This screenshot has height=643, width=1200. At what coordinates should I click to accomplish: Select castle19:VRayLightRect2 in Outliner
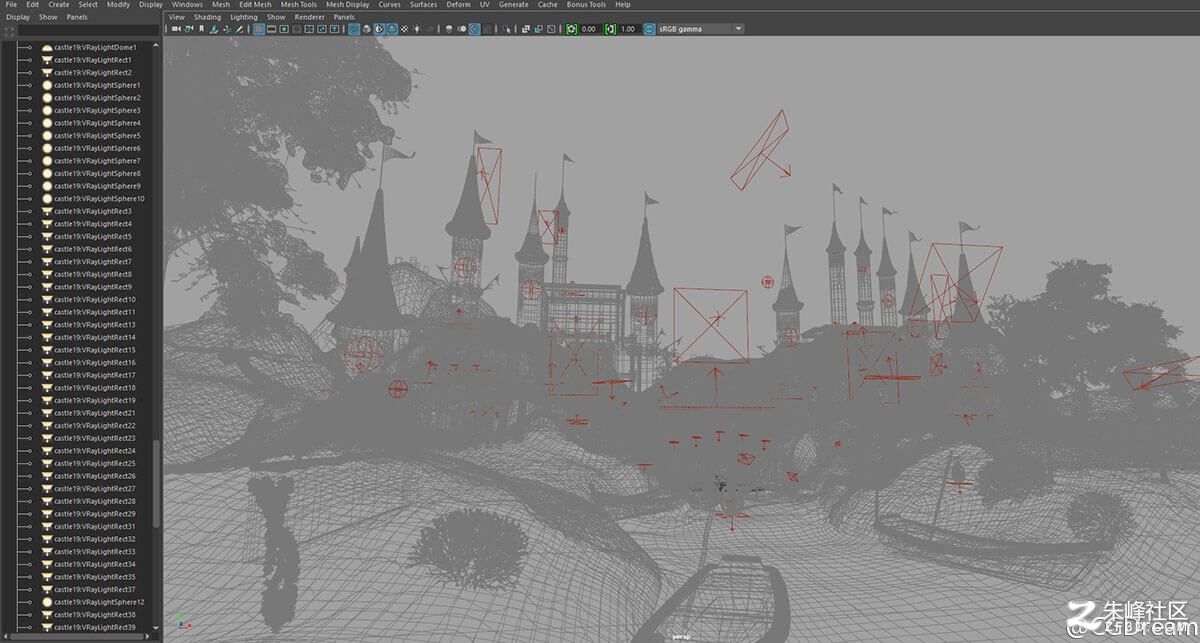click(93, 72)
